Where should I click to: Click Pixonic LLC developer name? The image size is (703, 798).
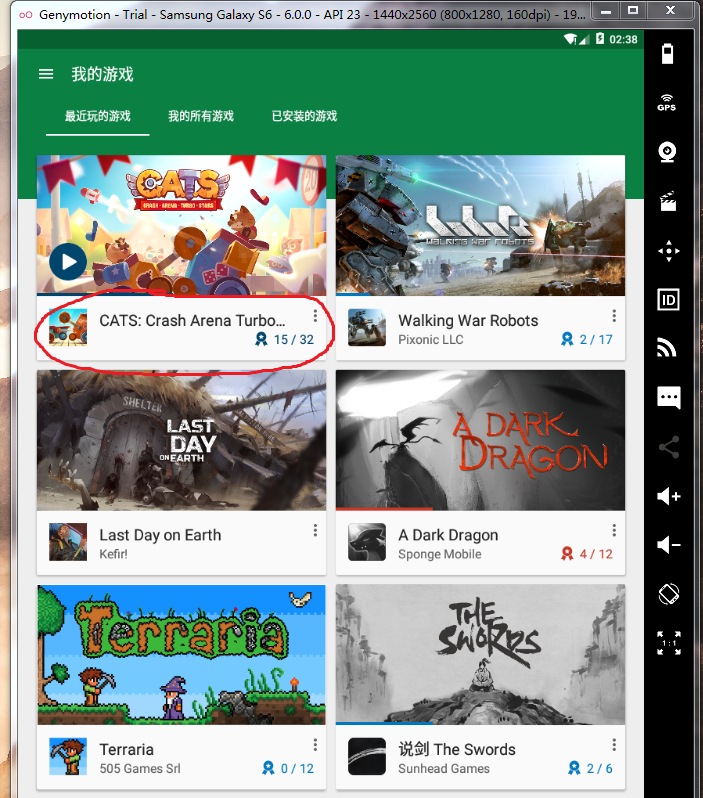(x=431, y=340)
